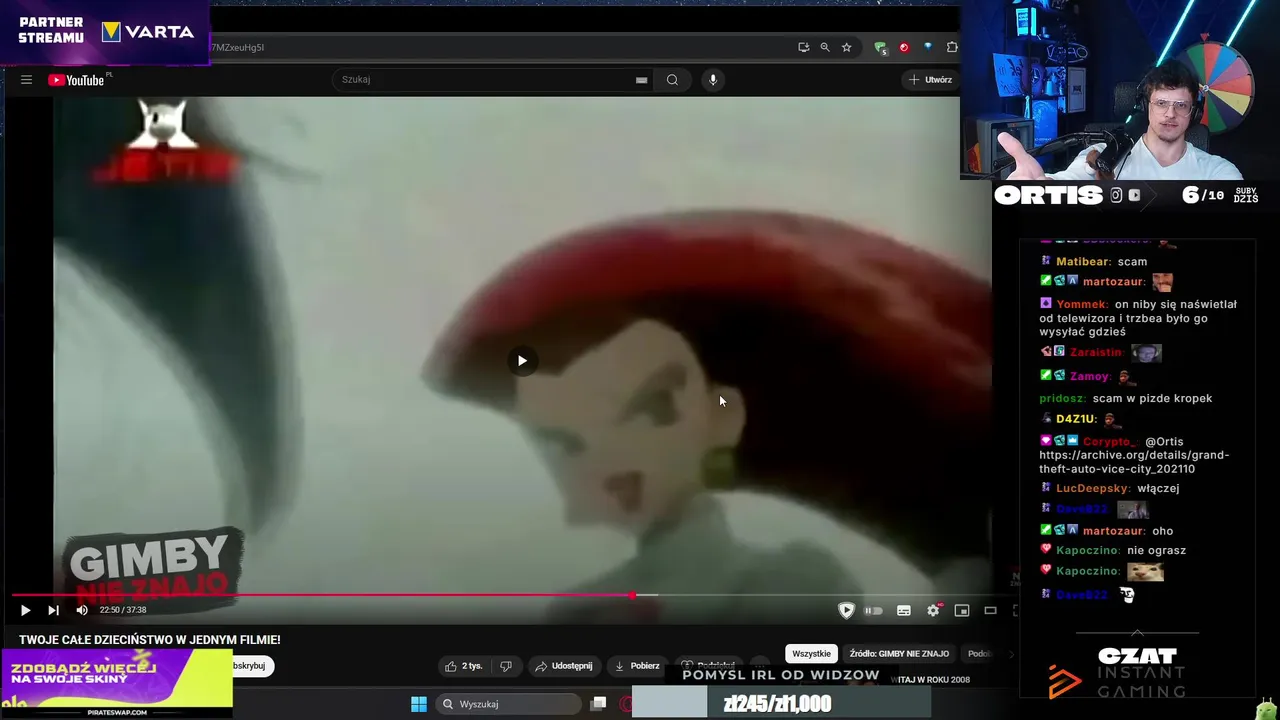Click the PIRATESWAP.COM ad banner
The width and height of the screenshot is (1280, 720).
coord(116,683)
